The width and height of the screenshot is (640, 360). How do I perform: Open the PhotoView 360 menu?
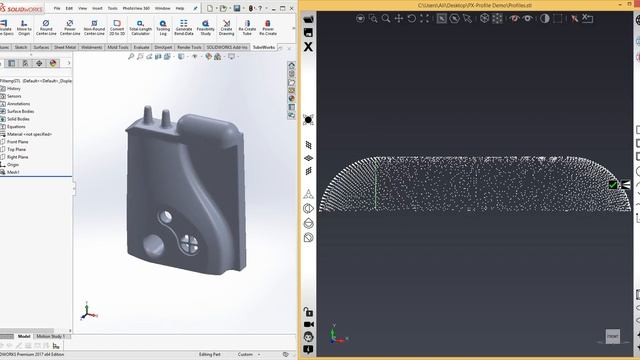pos(135,8)
